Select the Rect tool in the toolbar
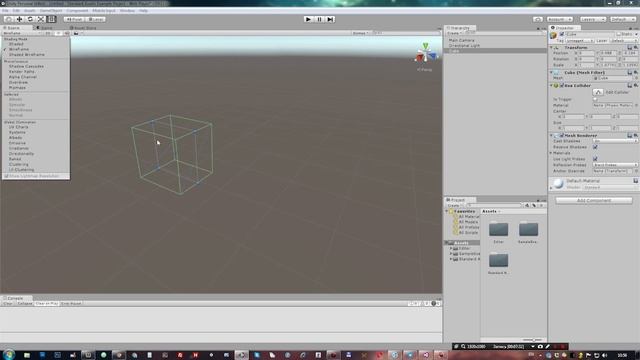This screenshot has height=360, width=640. pos(51,19)
